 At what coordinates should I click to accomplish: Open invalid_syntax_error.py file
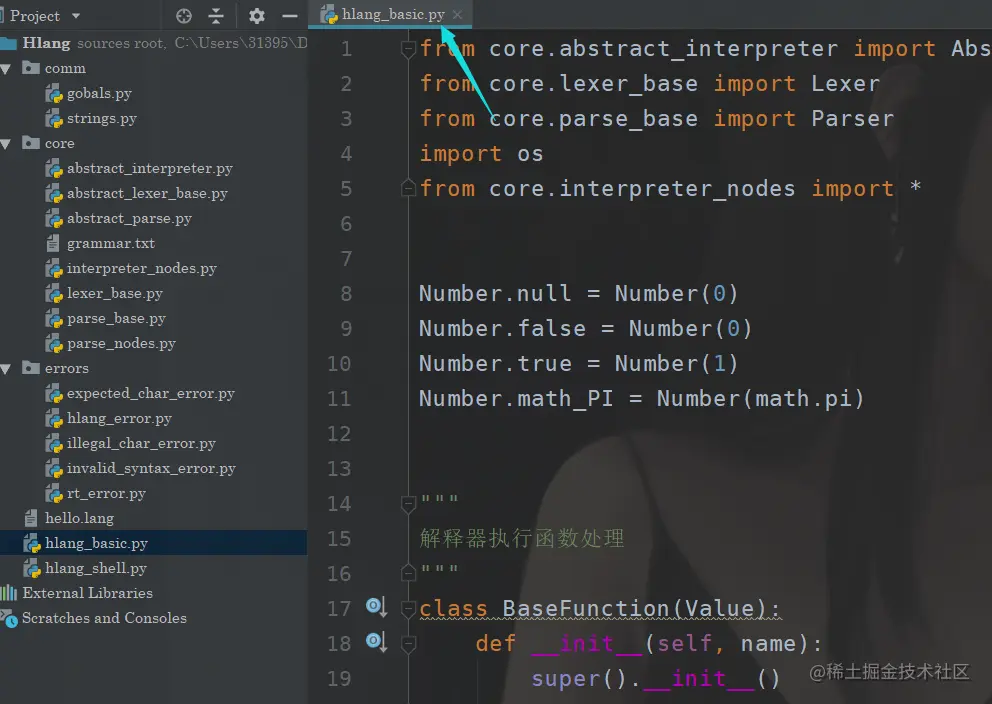click(x=151, y=468)
